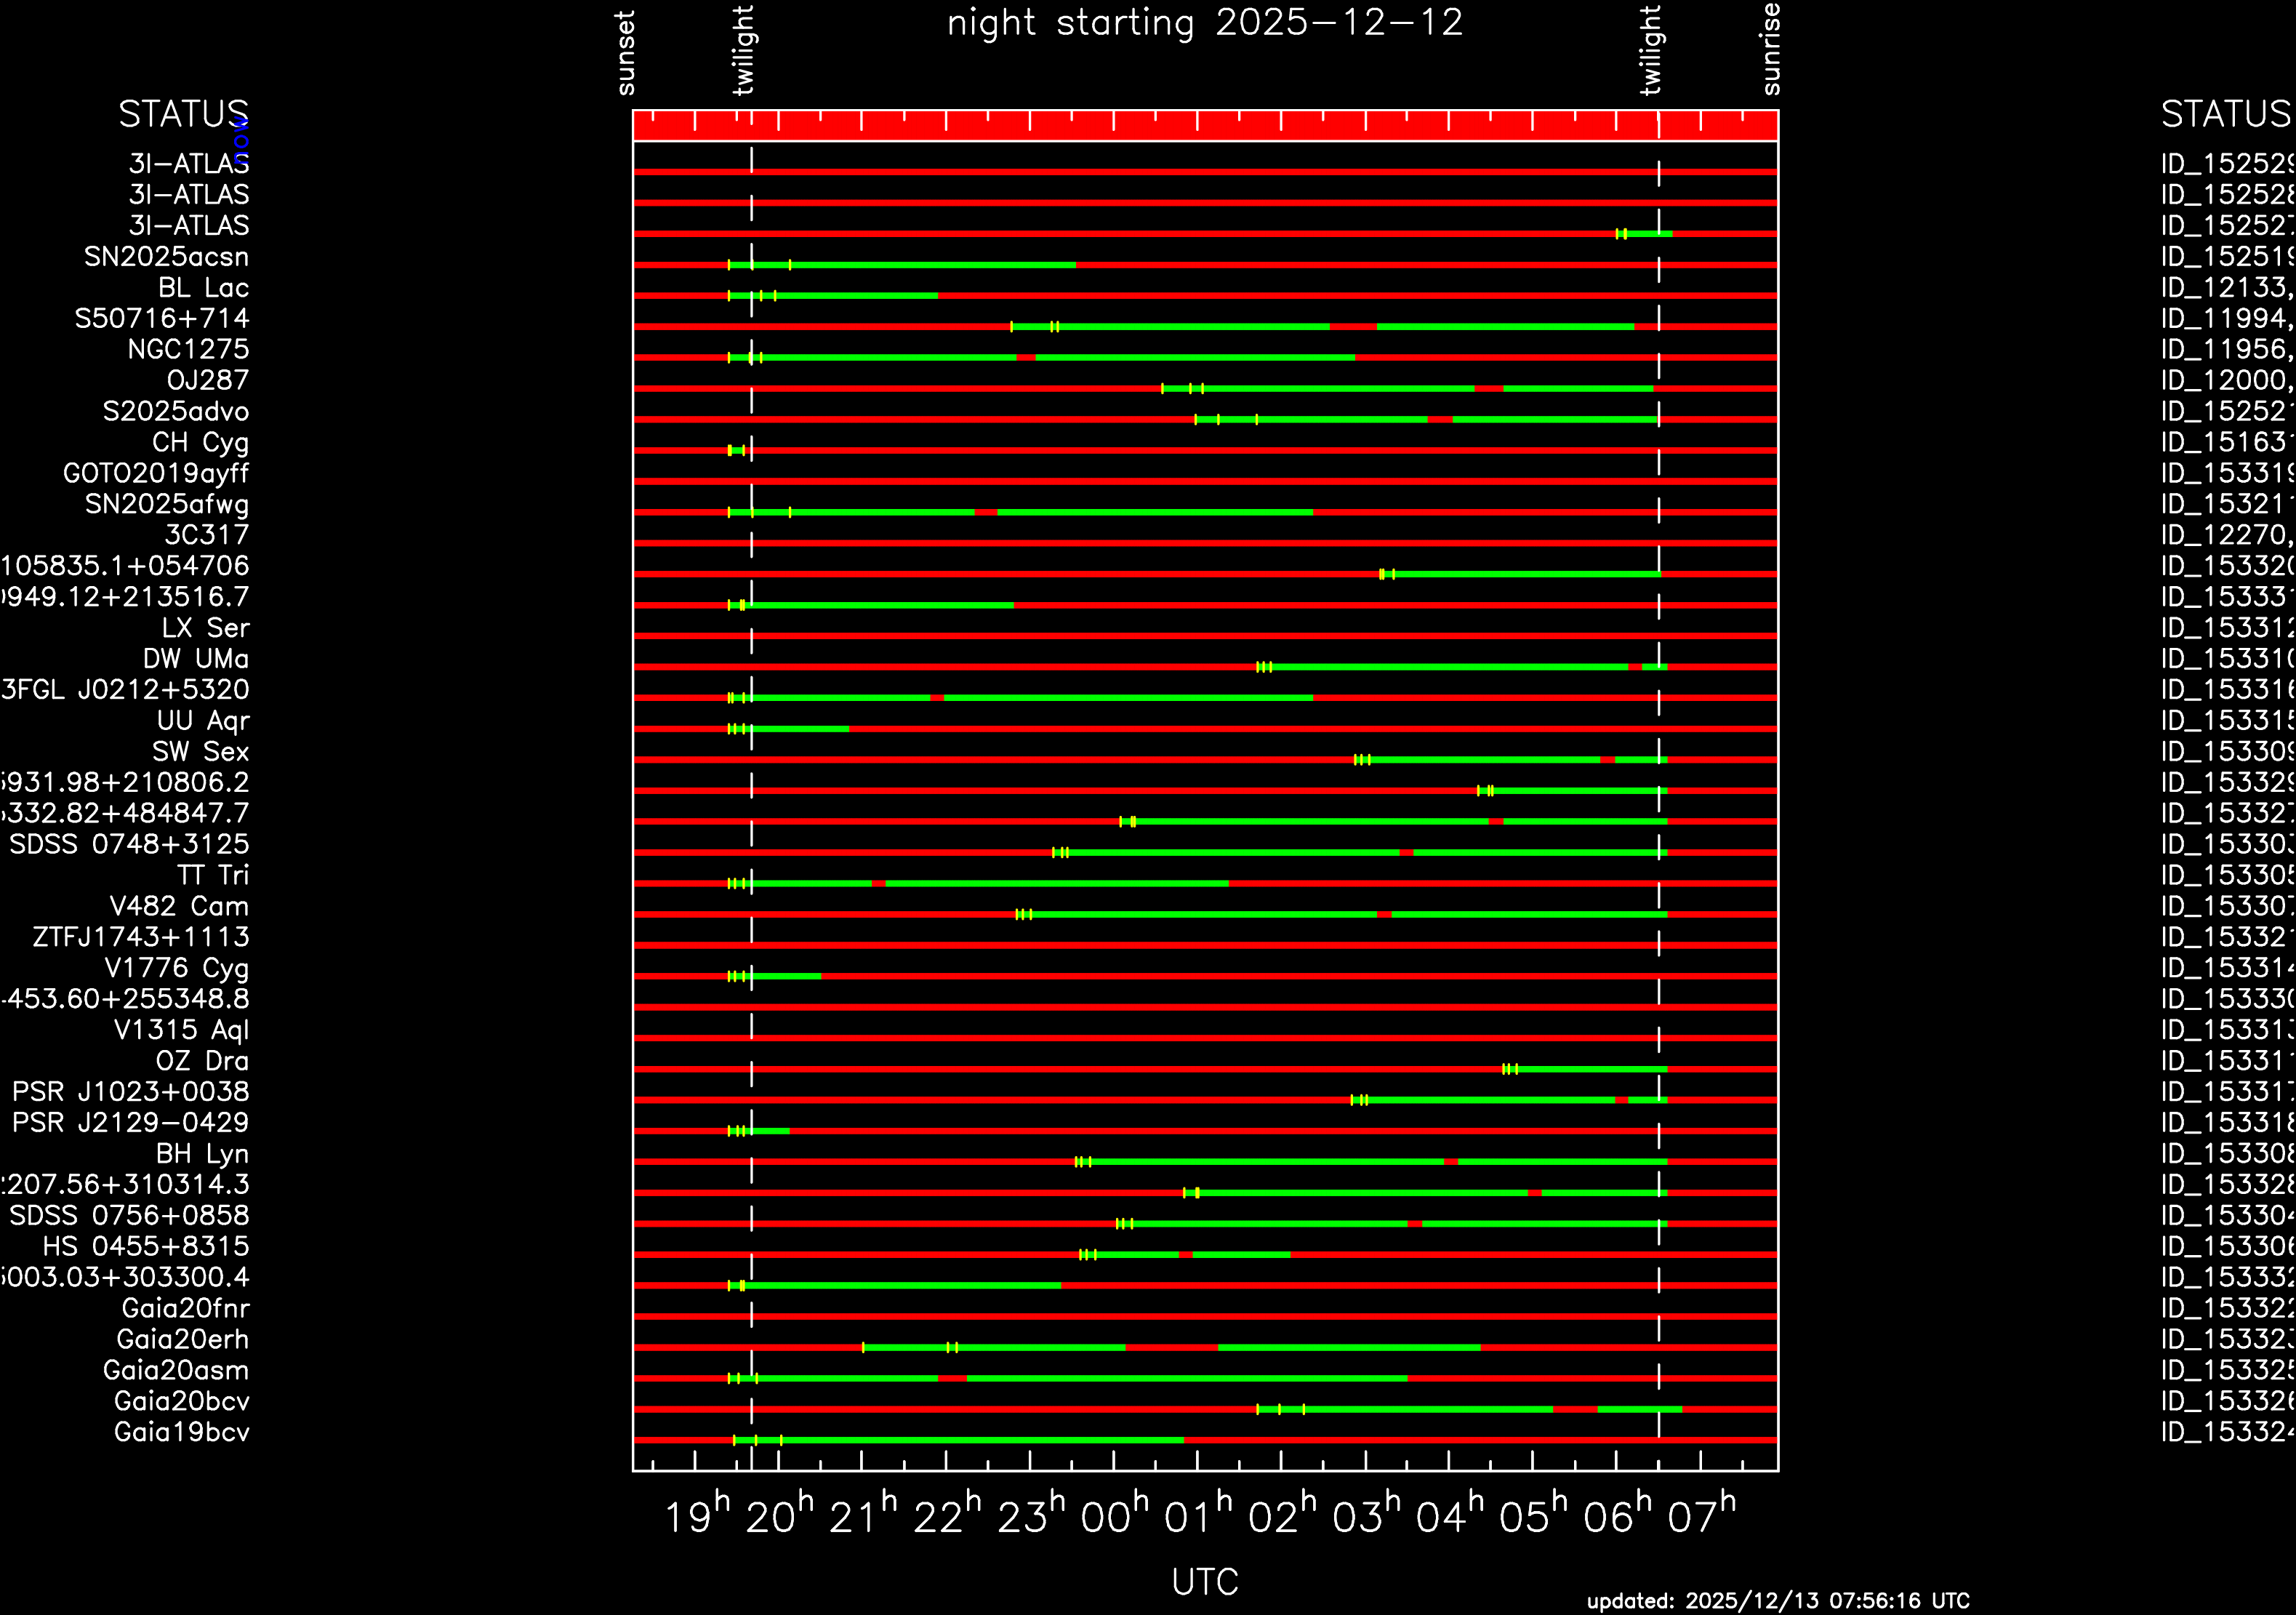Viewport: 2296px width, 1615px height.
Task: Click the 19h tick label
Action: pyautogui.click(x=696, y=1518)
